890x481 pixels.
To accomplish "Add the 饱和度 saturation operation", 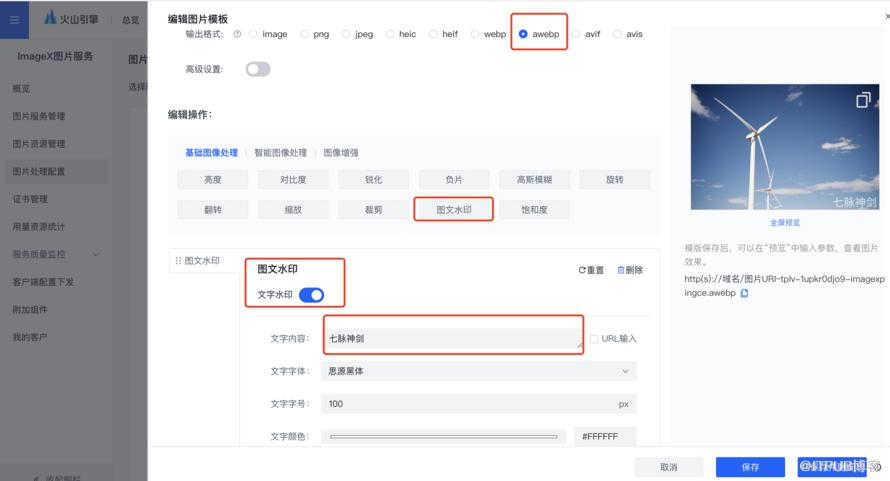I will click(x=534, y=210).
